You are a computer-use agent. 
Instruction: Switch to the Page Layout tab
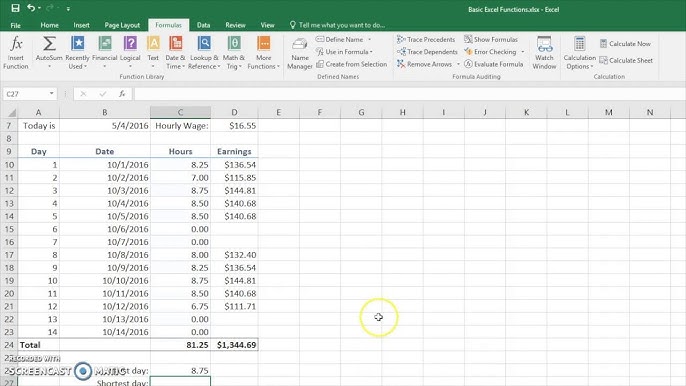click(122, 25)
